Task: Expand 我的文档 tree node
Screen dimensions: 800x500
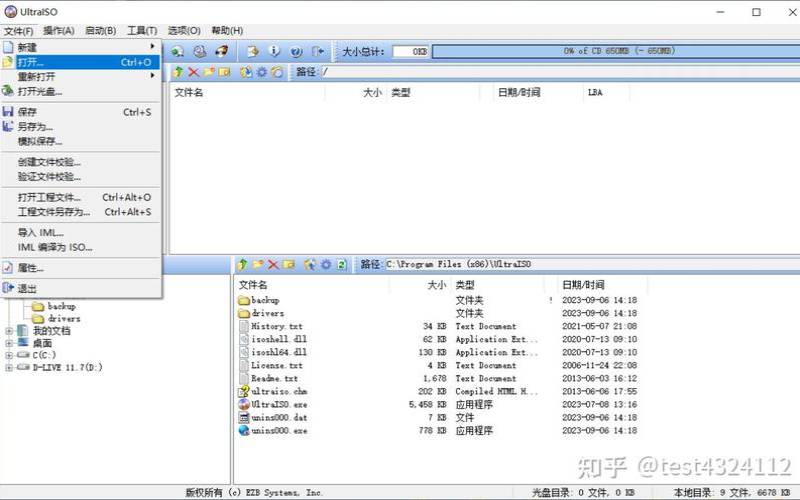Action: pos(9,331)
